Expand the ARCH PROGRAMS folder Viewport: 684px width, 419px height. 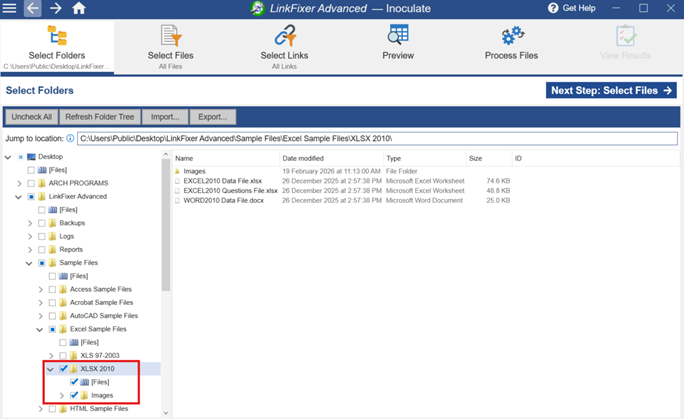19,184
